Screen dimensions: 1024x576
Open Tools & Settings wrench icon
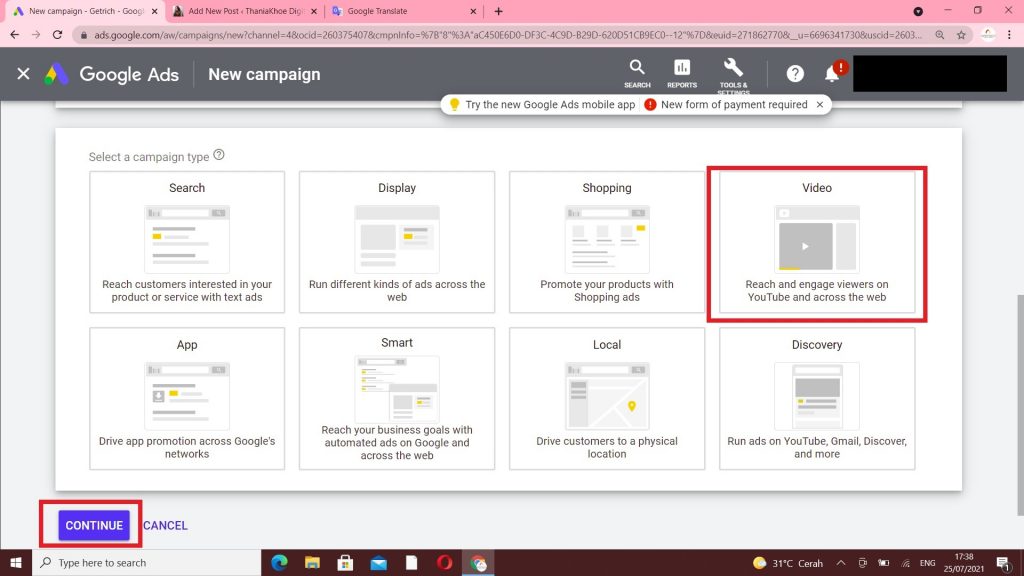pos(733,73)
